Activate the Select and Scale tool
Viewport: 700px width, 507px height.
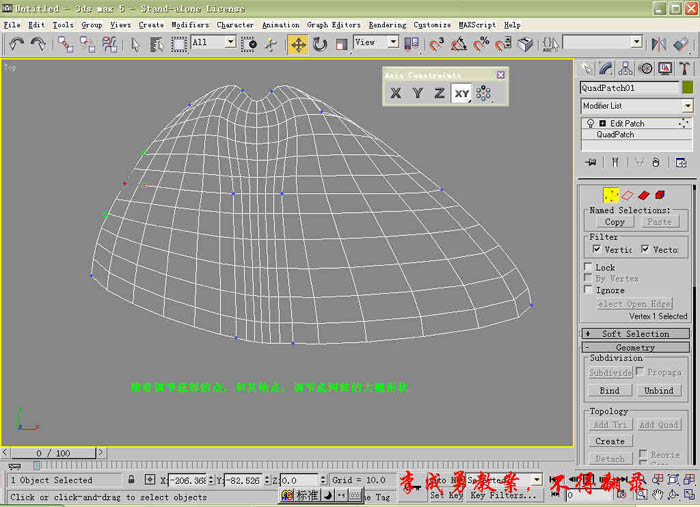tap(341, 44)
